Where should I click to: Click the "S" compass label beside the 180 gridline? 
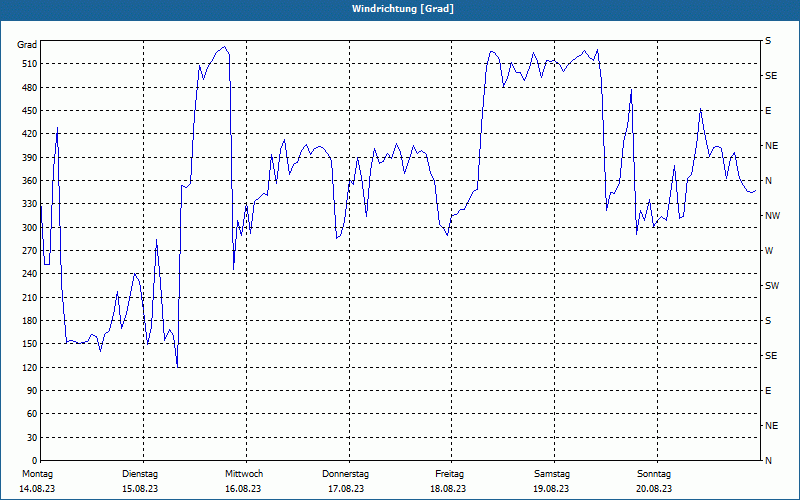click(768, 321)
